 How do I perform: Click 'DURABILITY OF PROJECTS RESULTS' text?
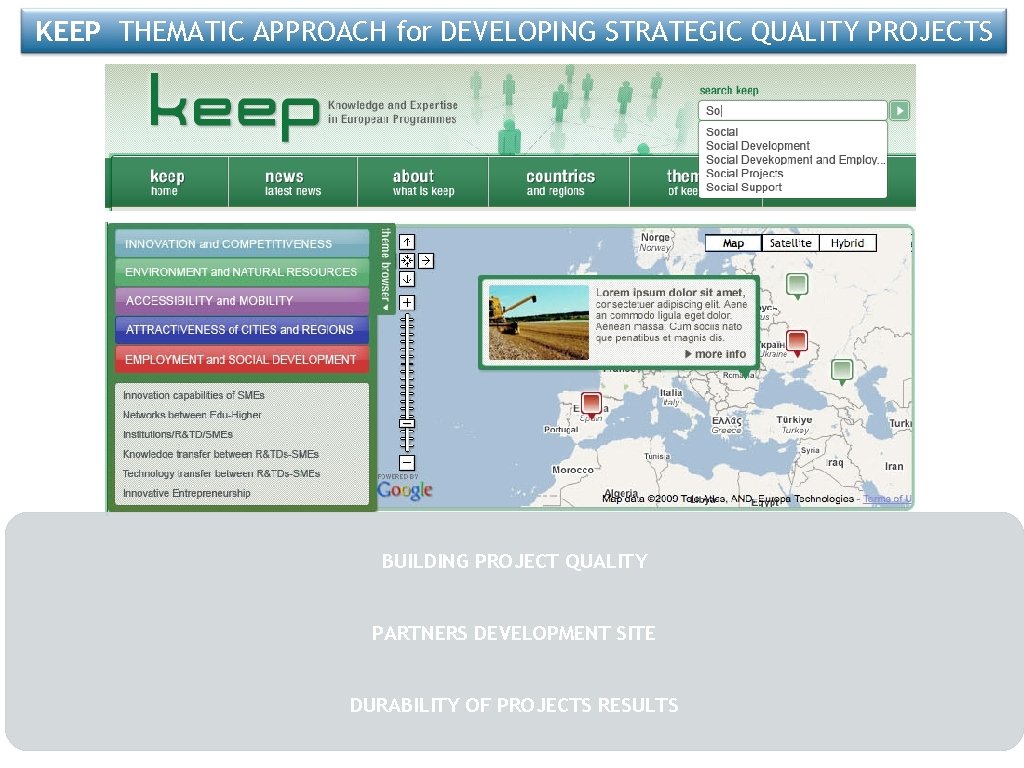pyautogui.click(x=514, y=705)
